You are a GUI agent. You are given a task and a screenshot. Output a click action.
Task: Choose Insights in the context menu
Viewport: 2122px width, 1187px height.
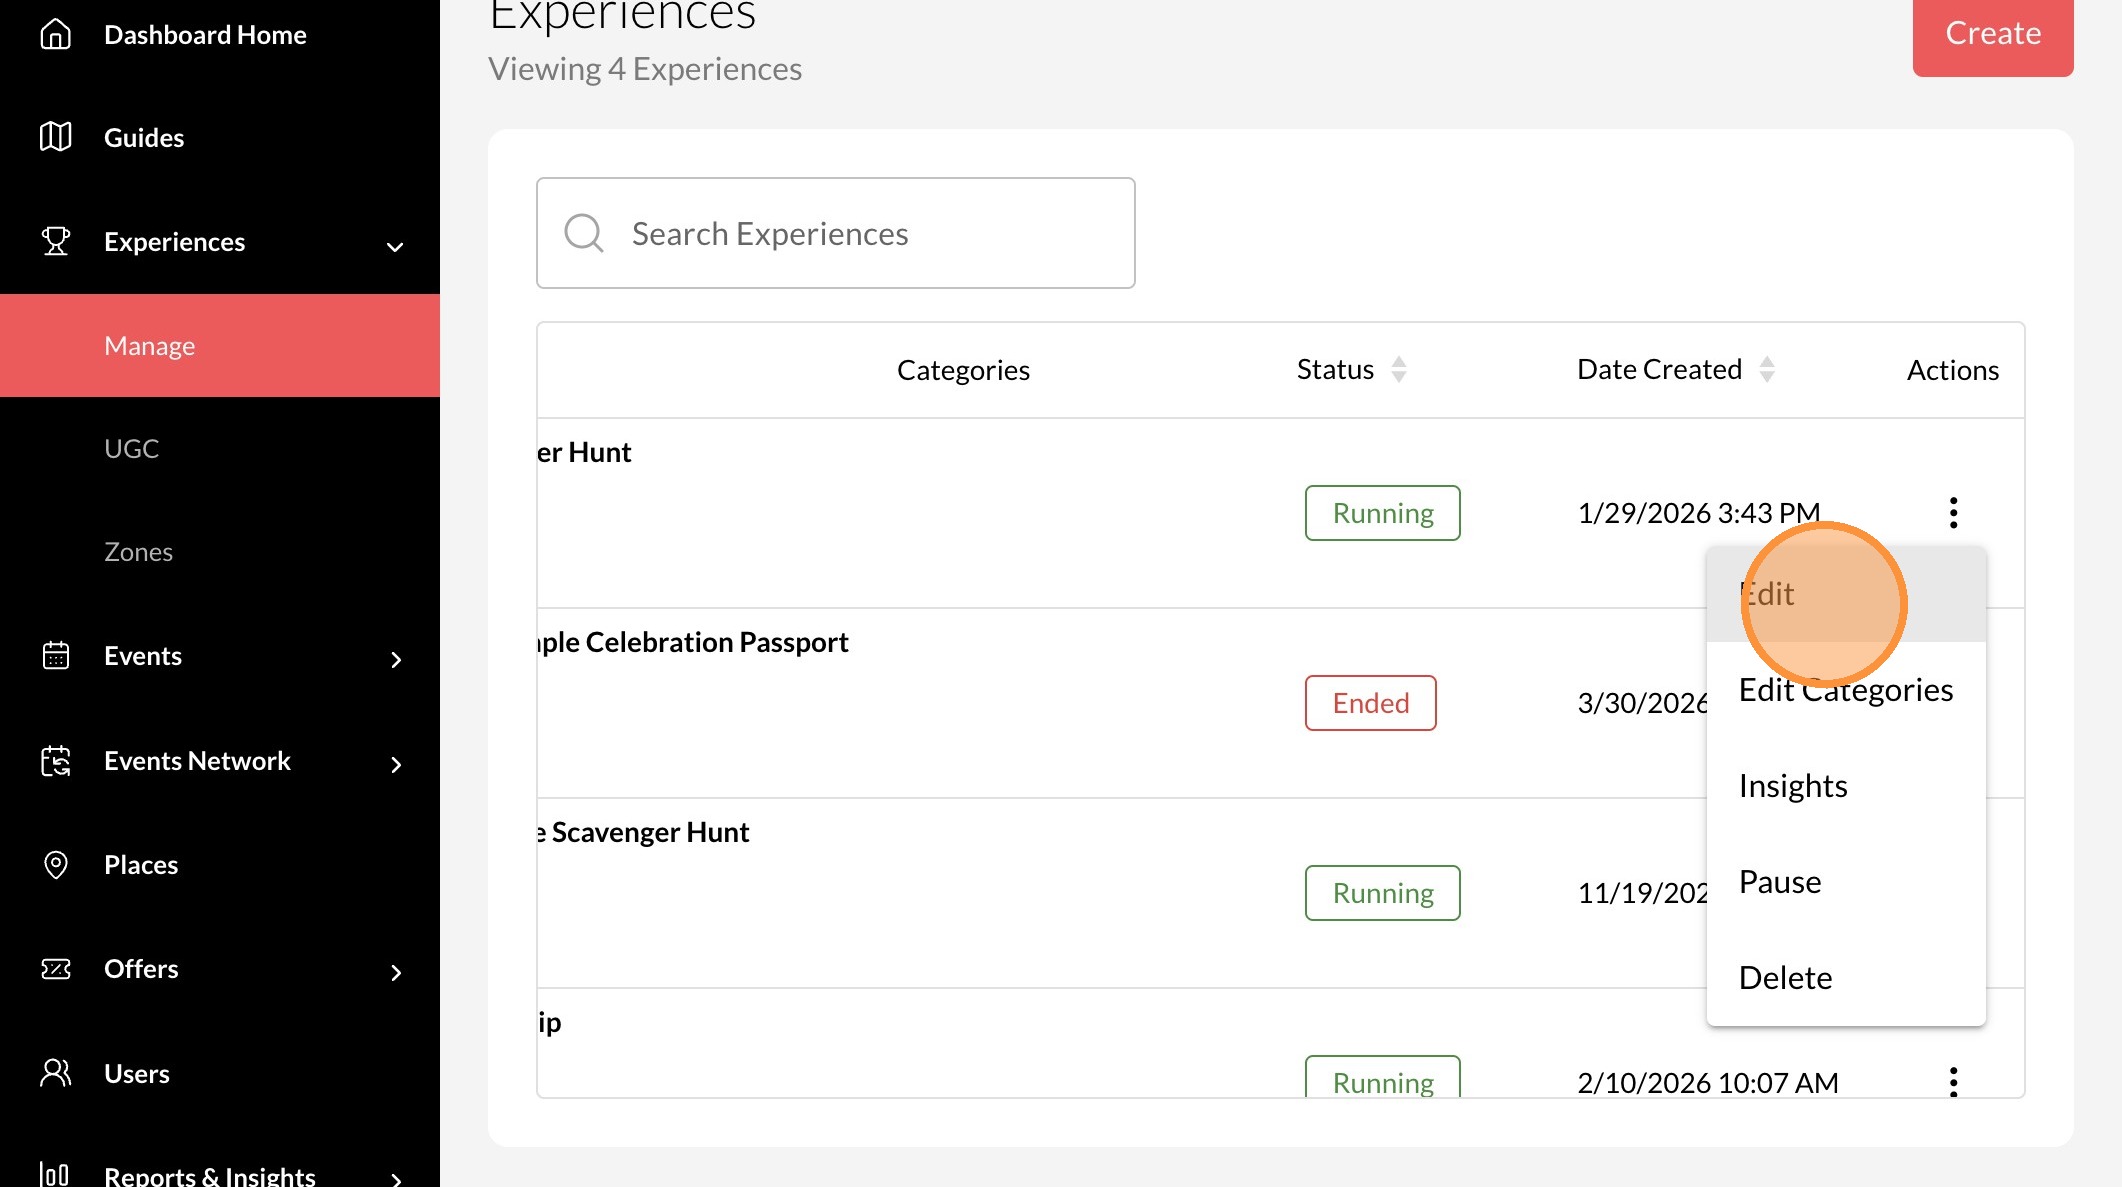point(1793,786)
